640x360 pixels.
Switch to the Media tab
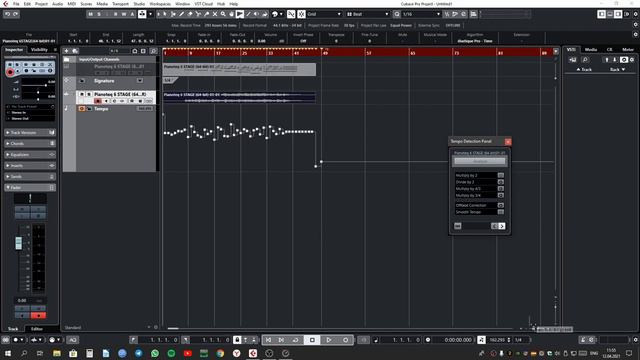(591, 50)
